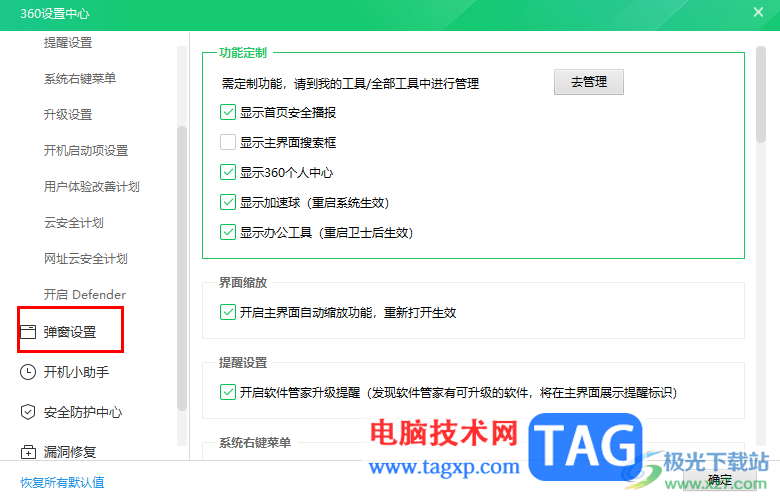Select 开机启动项设置 in sidebar

click(86, 150)
